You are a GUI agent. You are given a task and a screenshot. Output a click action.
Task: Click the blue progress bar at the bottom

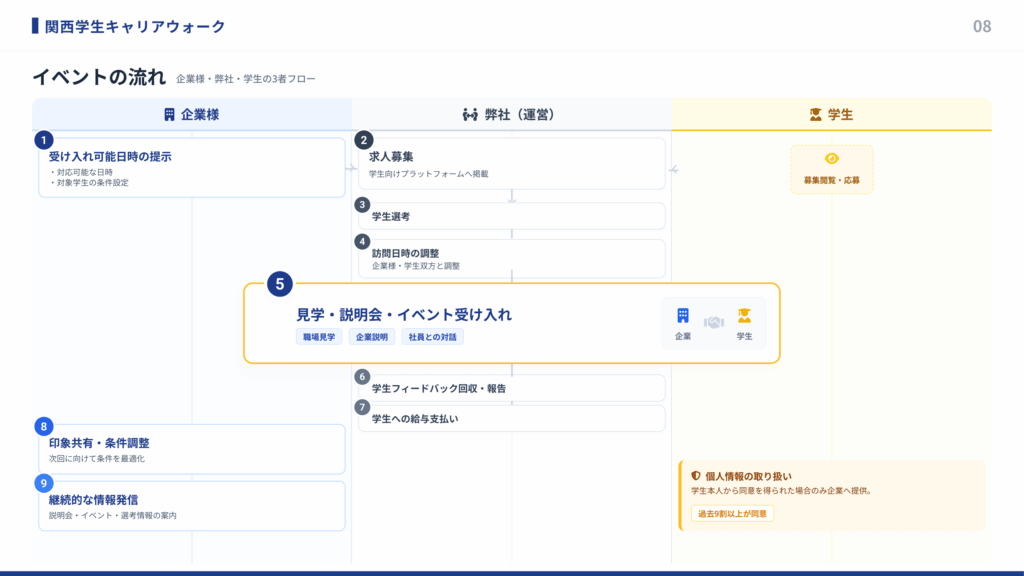click(512, 571)
